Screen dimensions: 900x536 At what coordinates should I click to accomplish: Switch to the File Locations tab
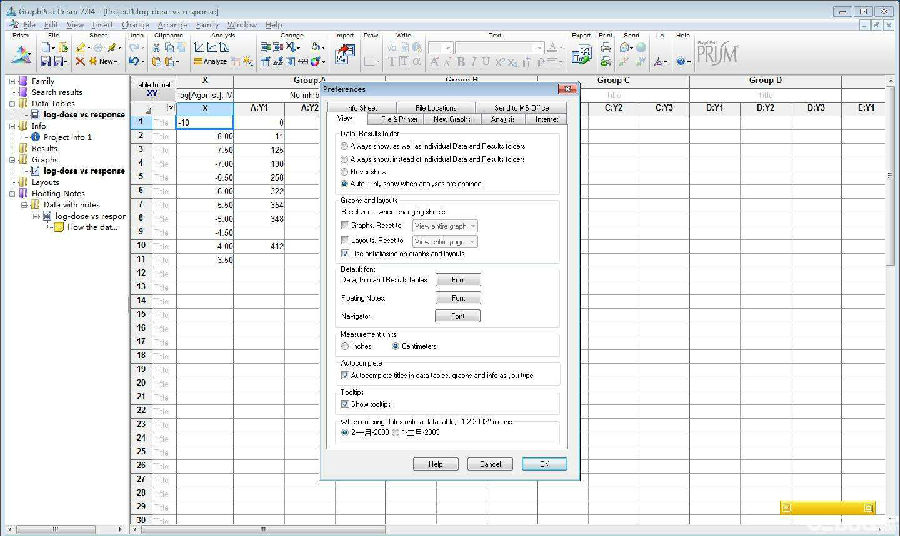click(x=435, y=107)
